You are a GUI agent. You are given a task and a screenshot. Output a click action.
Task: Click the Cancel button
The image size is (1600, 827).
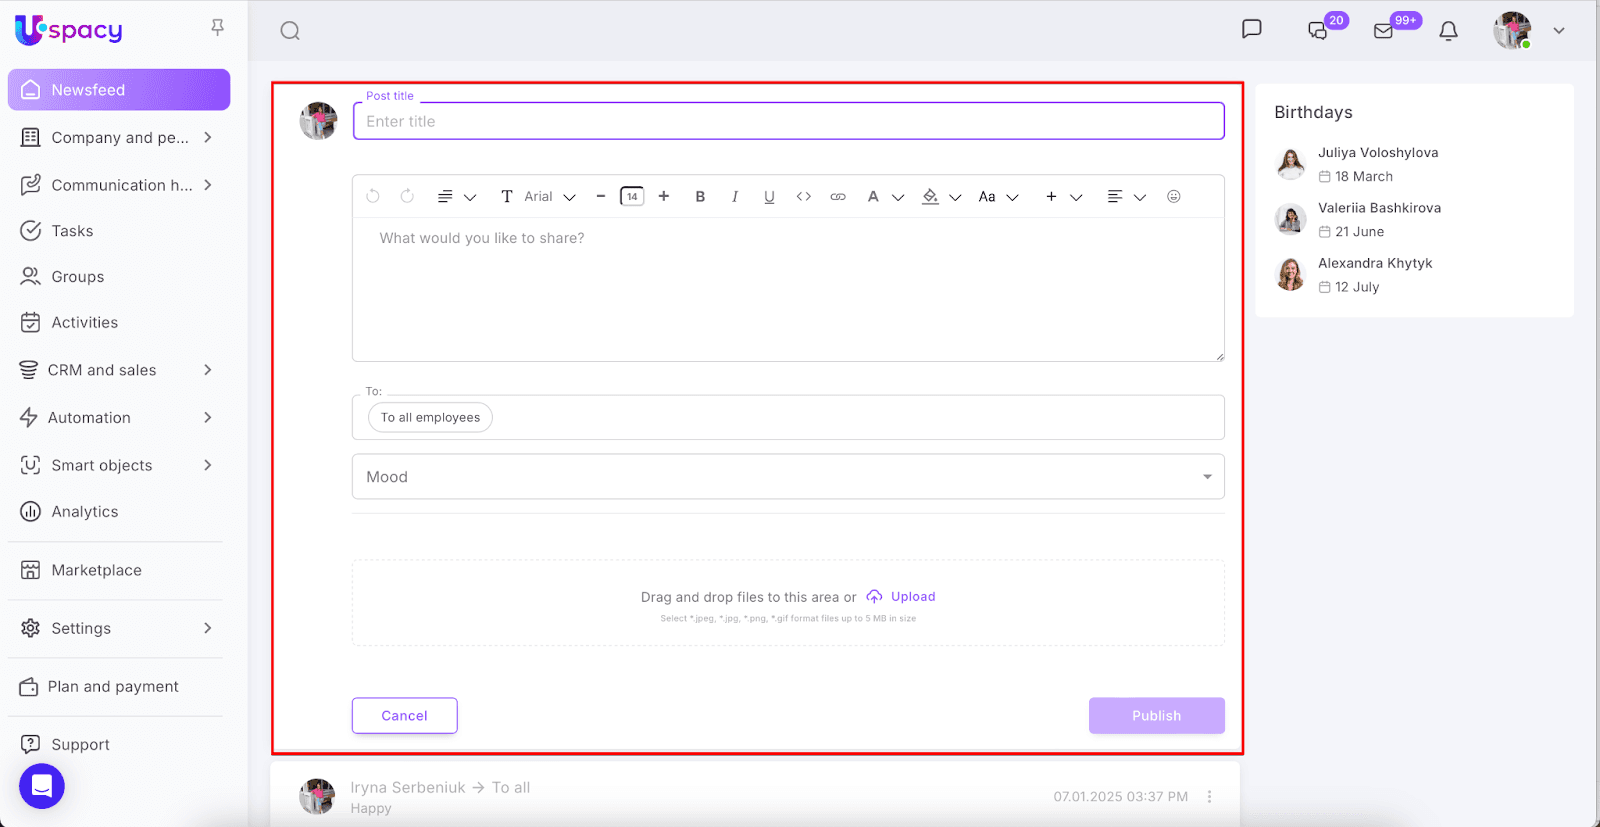pyautogui.click(x=404, y=716)
